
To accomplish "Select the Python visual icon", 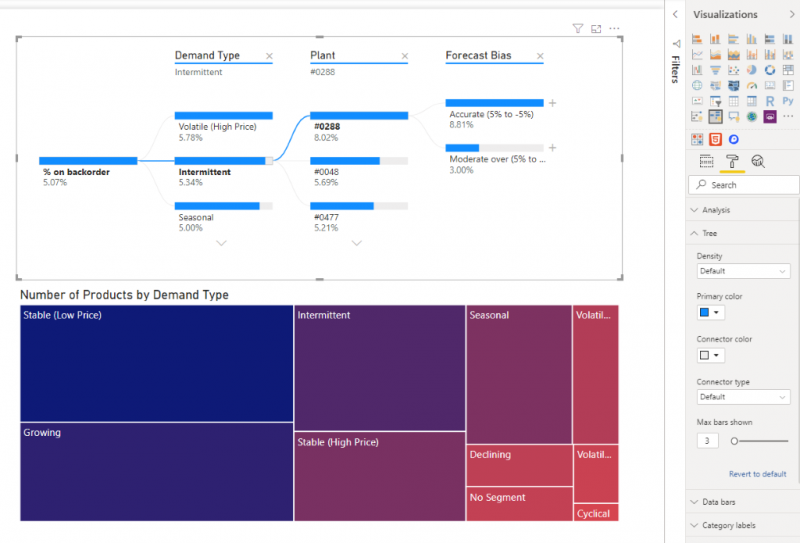I will 788,101.
